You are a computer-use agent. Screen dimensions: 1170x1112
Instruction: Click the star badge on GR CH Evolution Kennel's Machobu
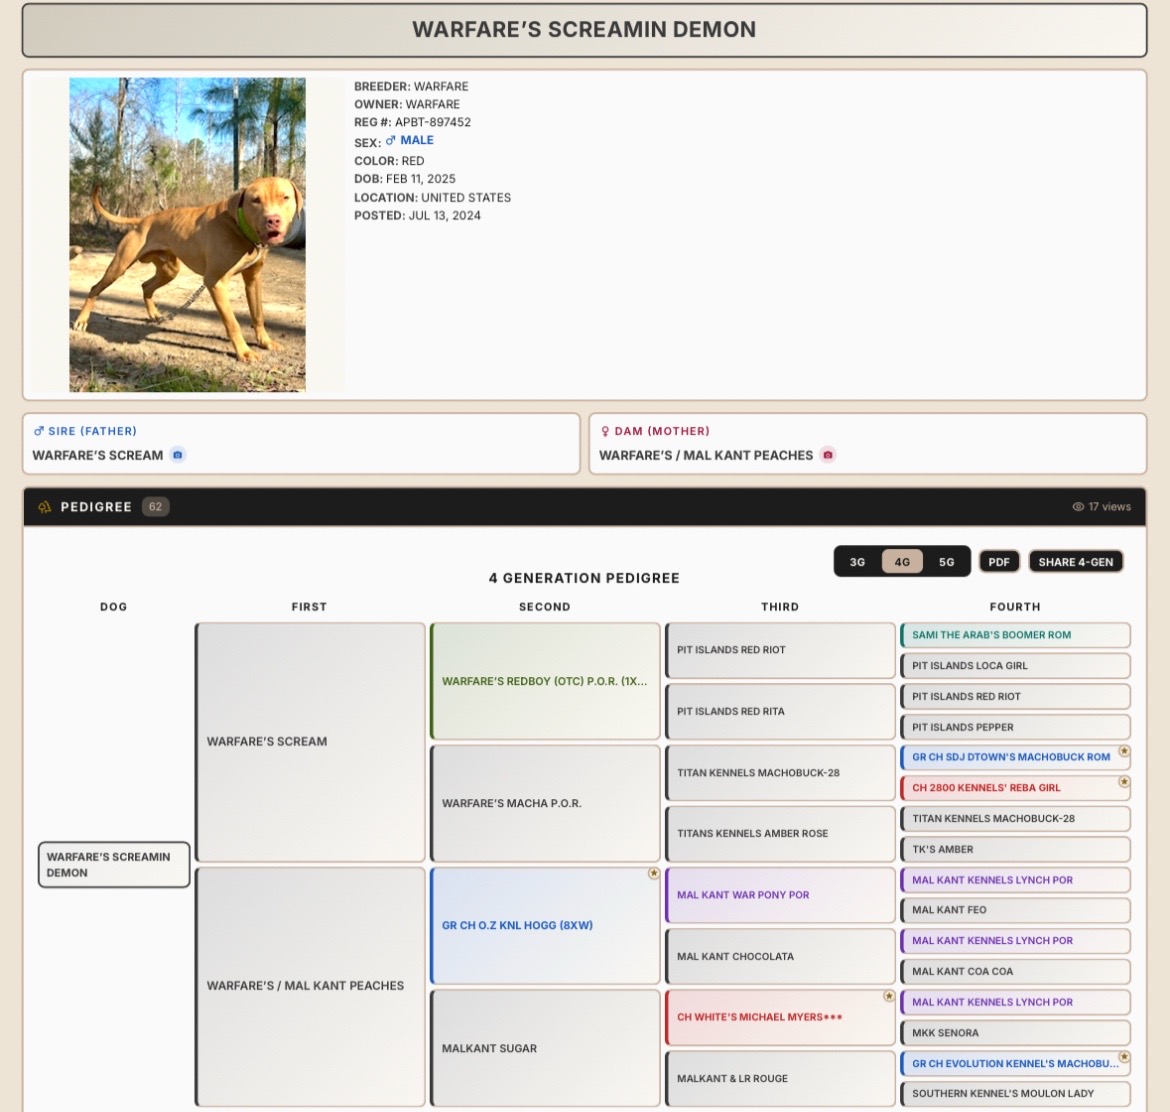point(1124,1058)
